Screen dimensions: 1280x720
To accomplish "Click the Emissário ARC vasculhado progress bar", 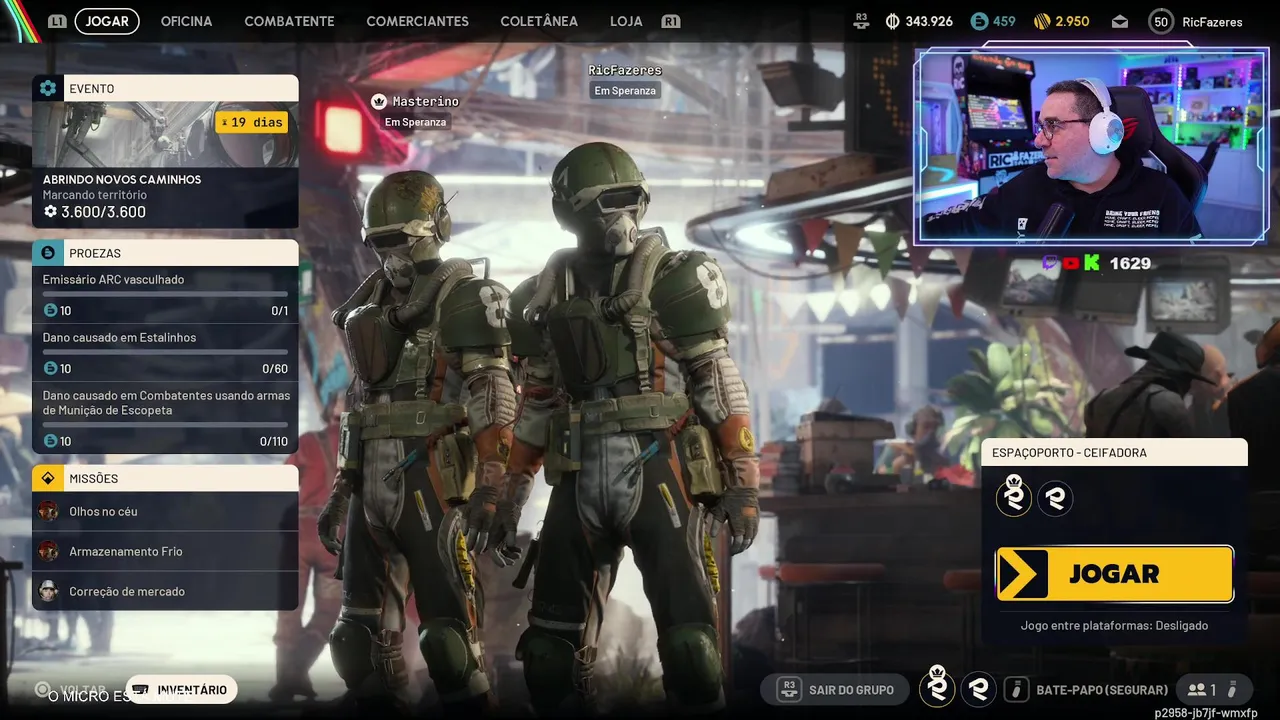I will click(x=165, y=294).
